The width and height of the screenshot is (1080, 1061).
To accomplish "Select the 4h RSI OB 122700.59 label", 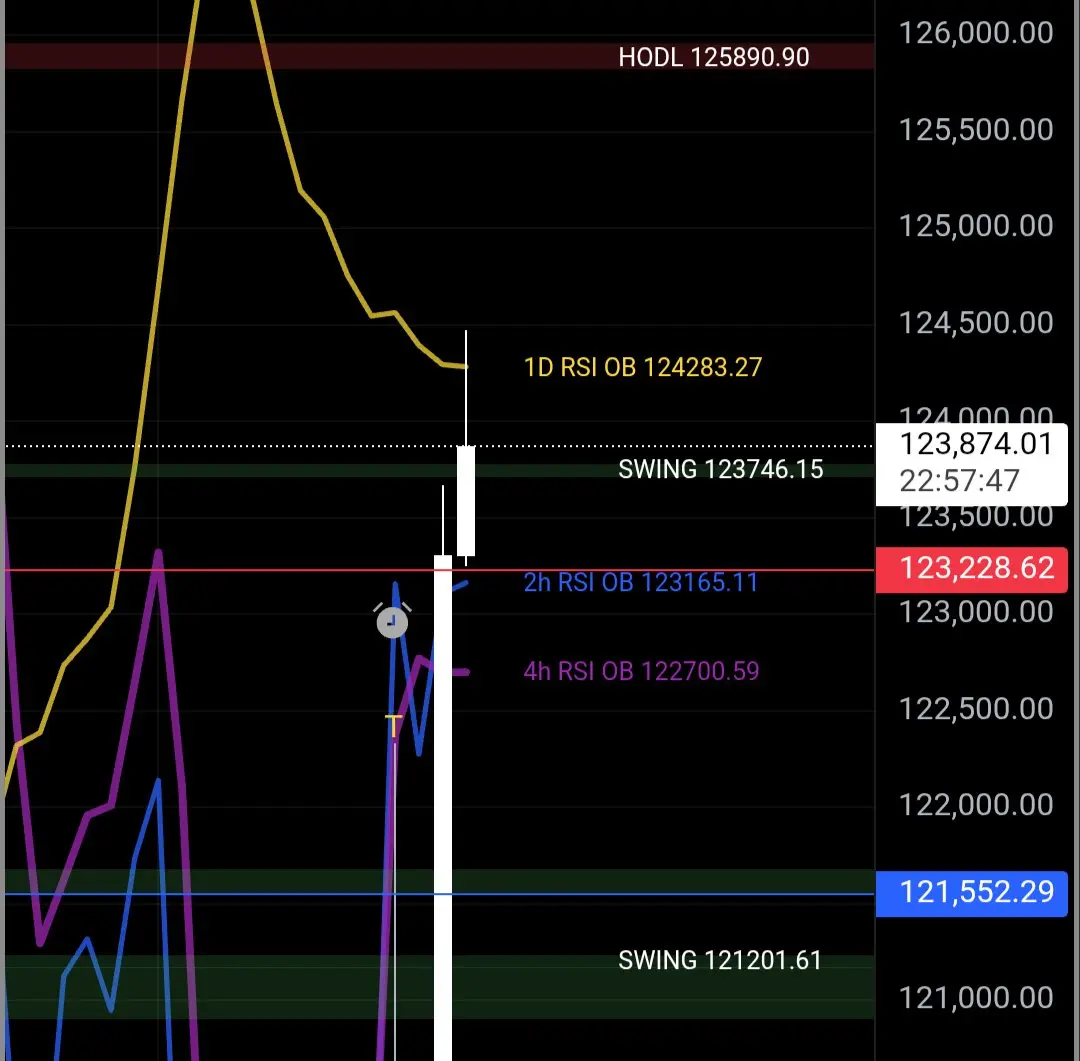I will point(641,671).
